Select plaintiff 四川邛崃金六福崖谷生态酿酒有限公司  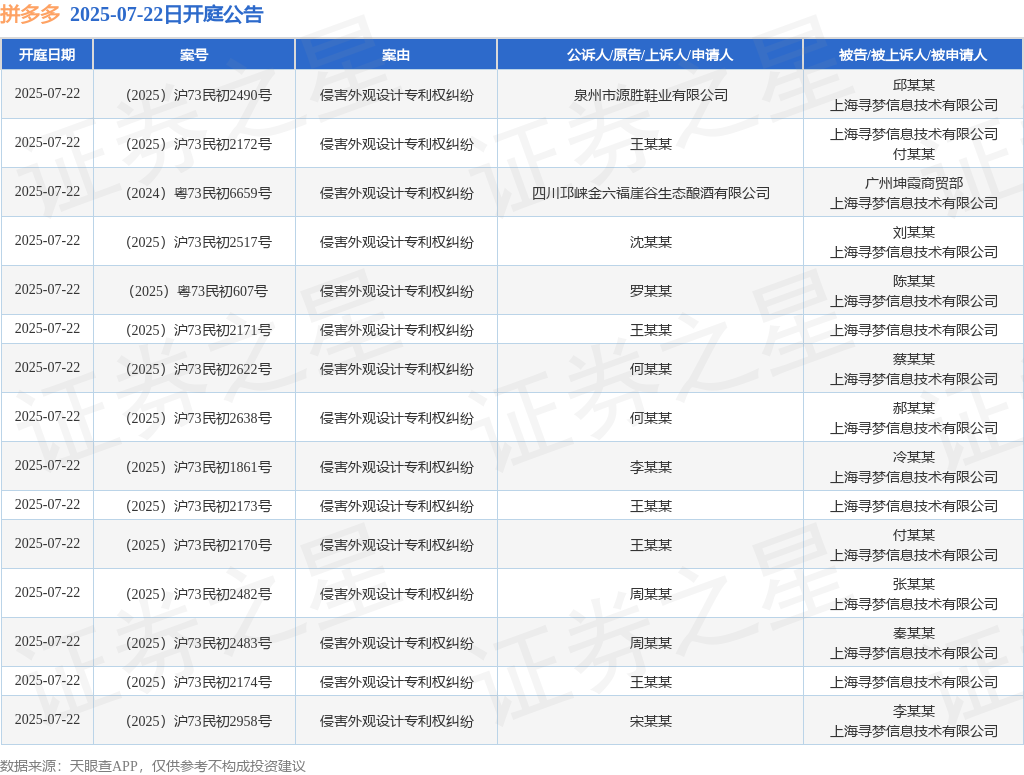tap(650, 193)
